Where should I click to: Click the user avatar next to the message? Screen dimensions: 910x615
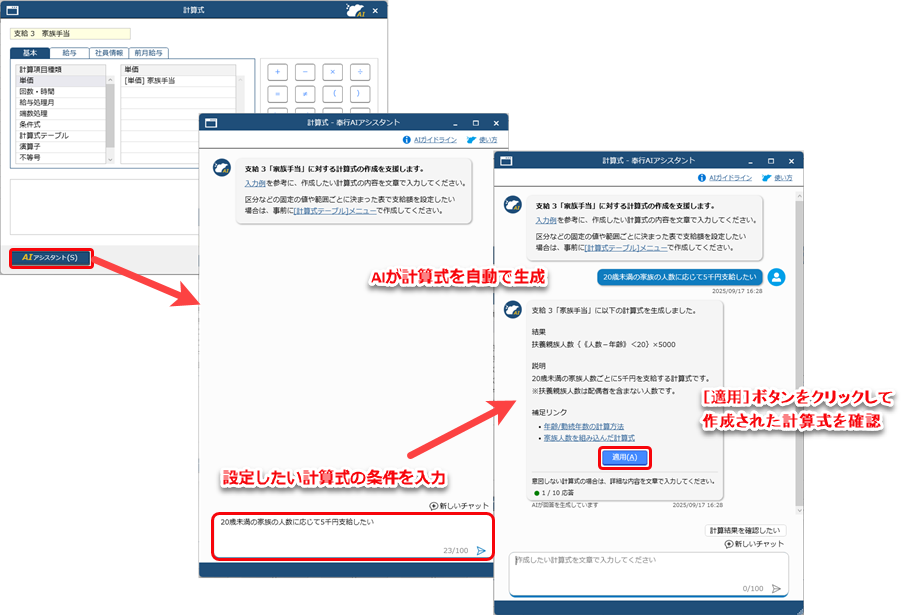coord(776,279)
